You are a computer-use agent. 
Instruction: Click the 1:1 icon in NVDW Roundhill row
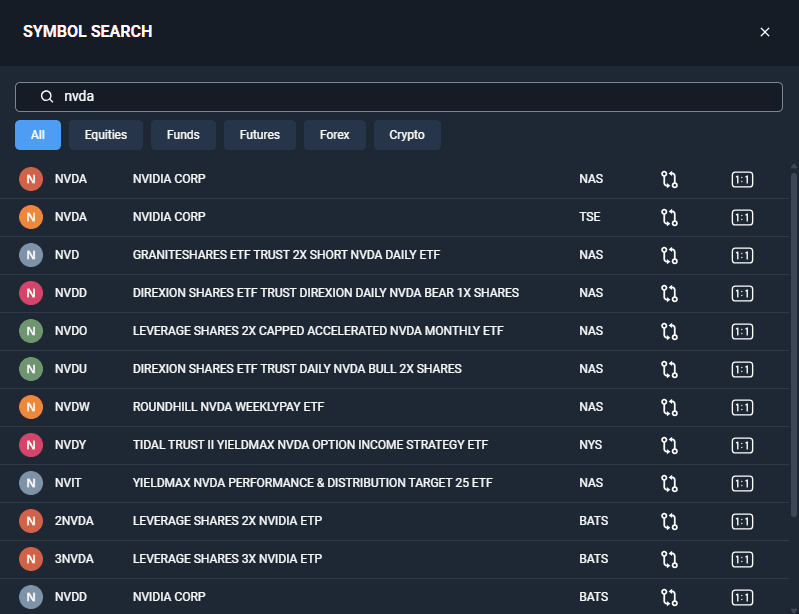(x=742, y=408)
